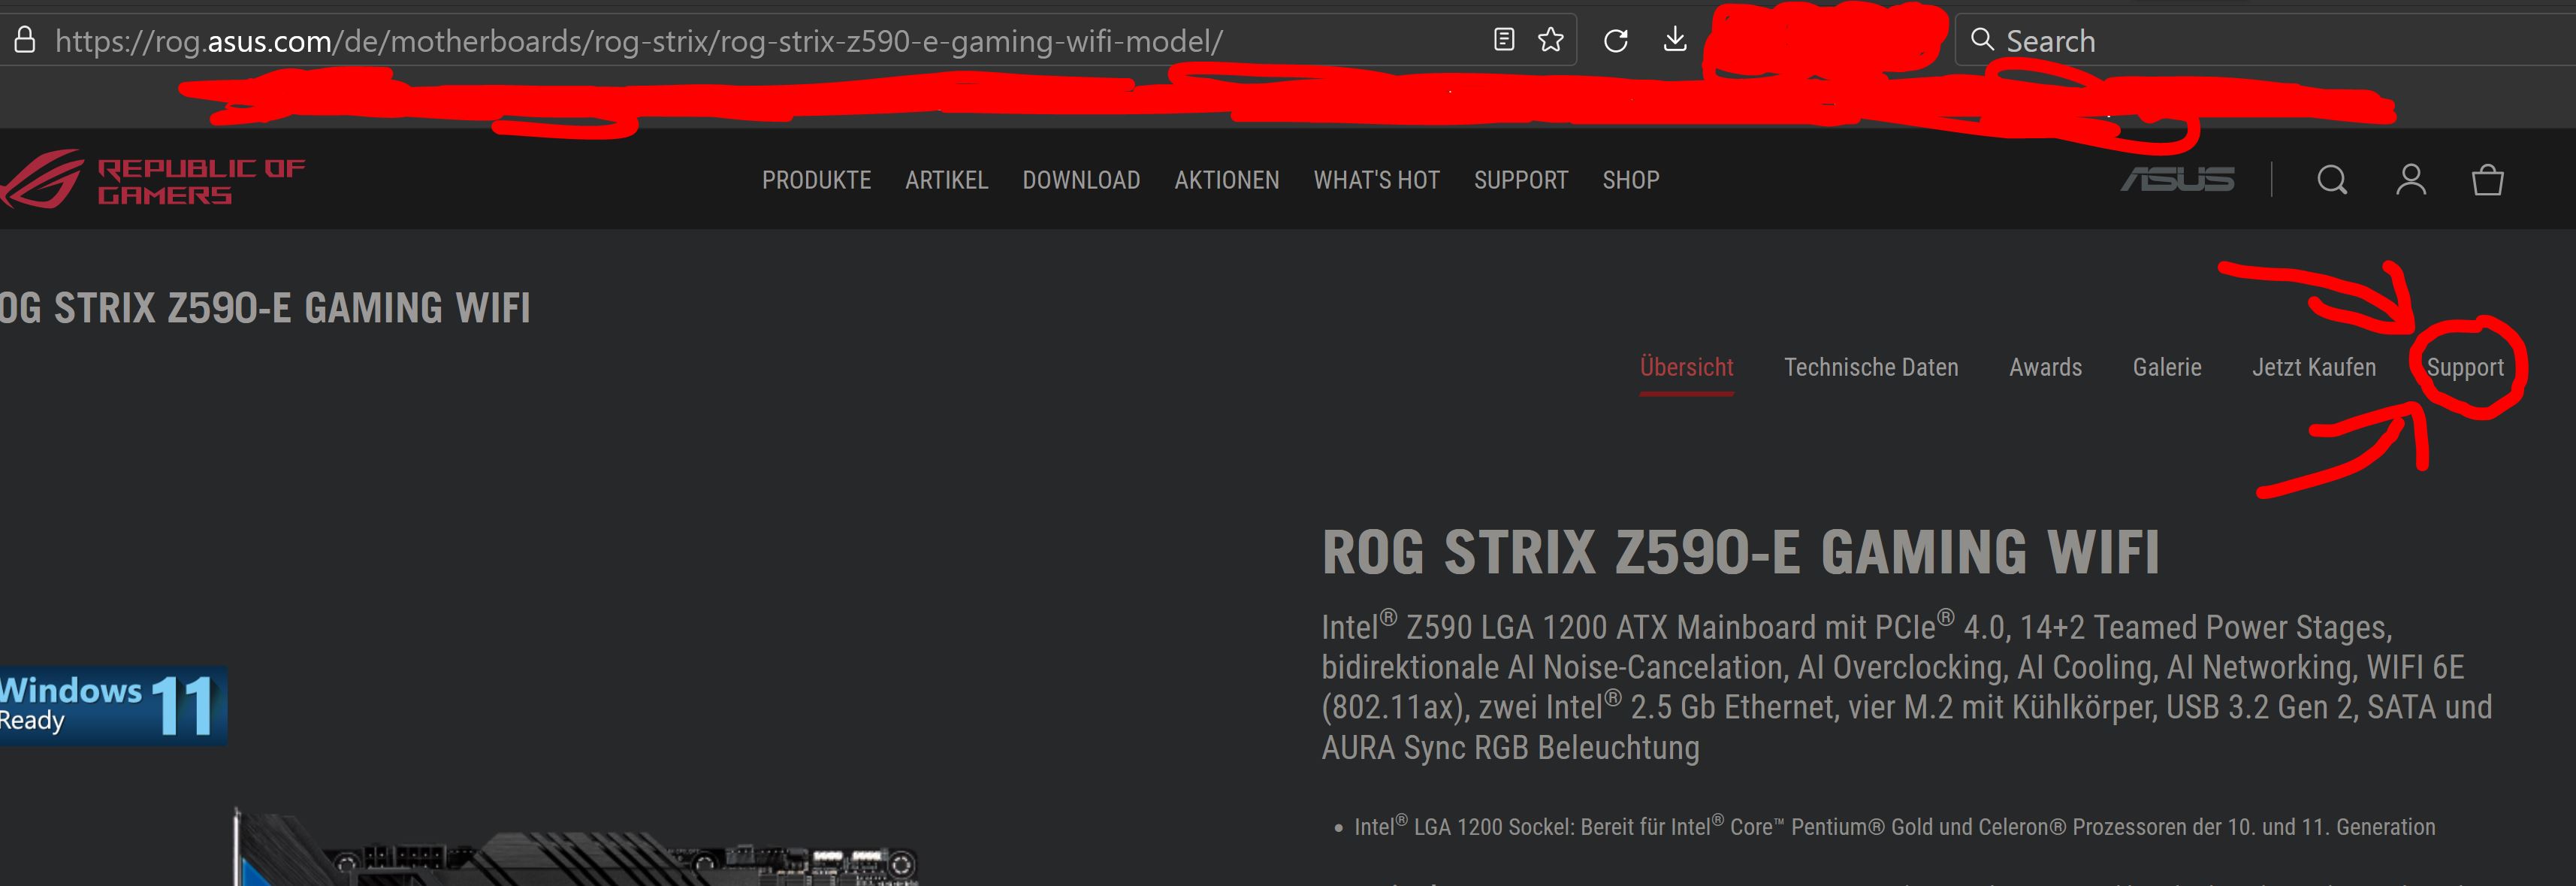Open the shopping bag cart icon
The height and width of the screenshot is (886, 2576).
click(2487, 180)
